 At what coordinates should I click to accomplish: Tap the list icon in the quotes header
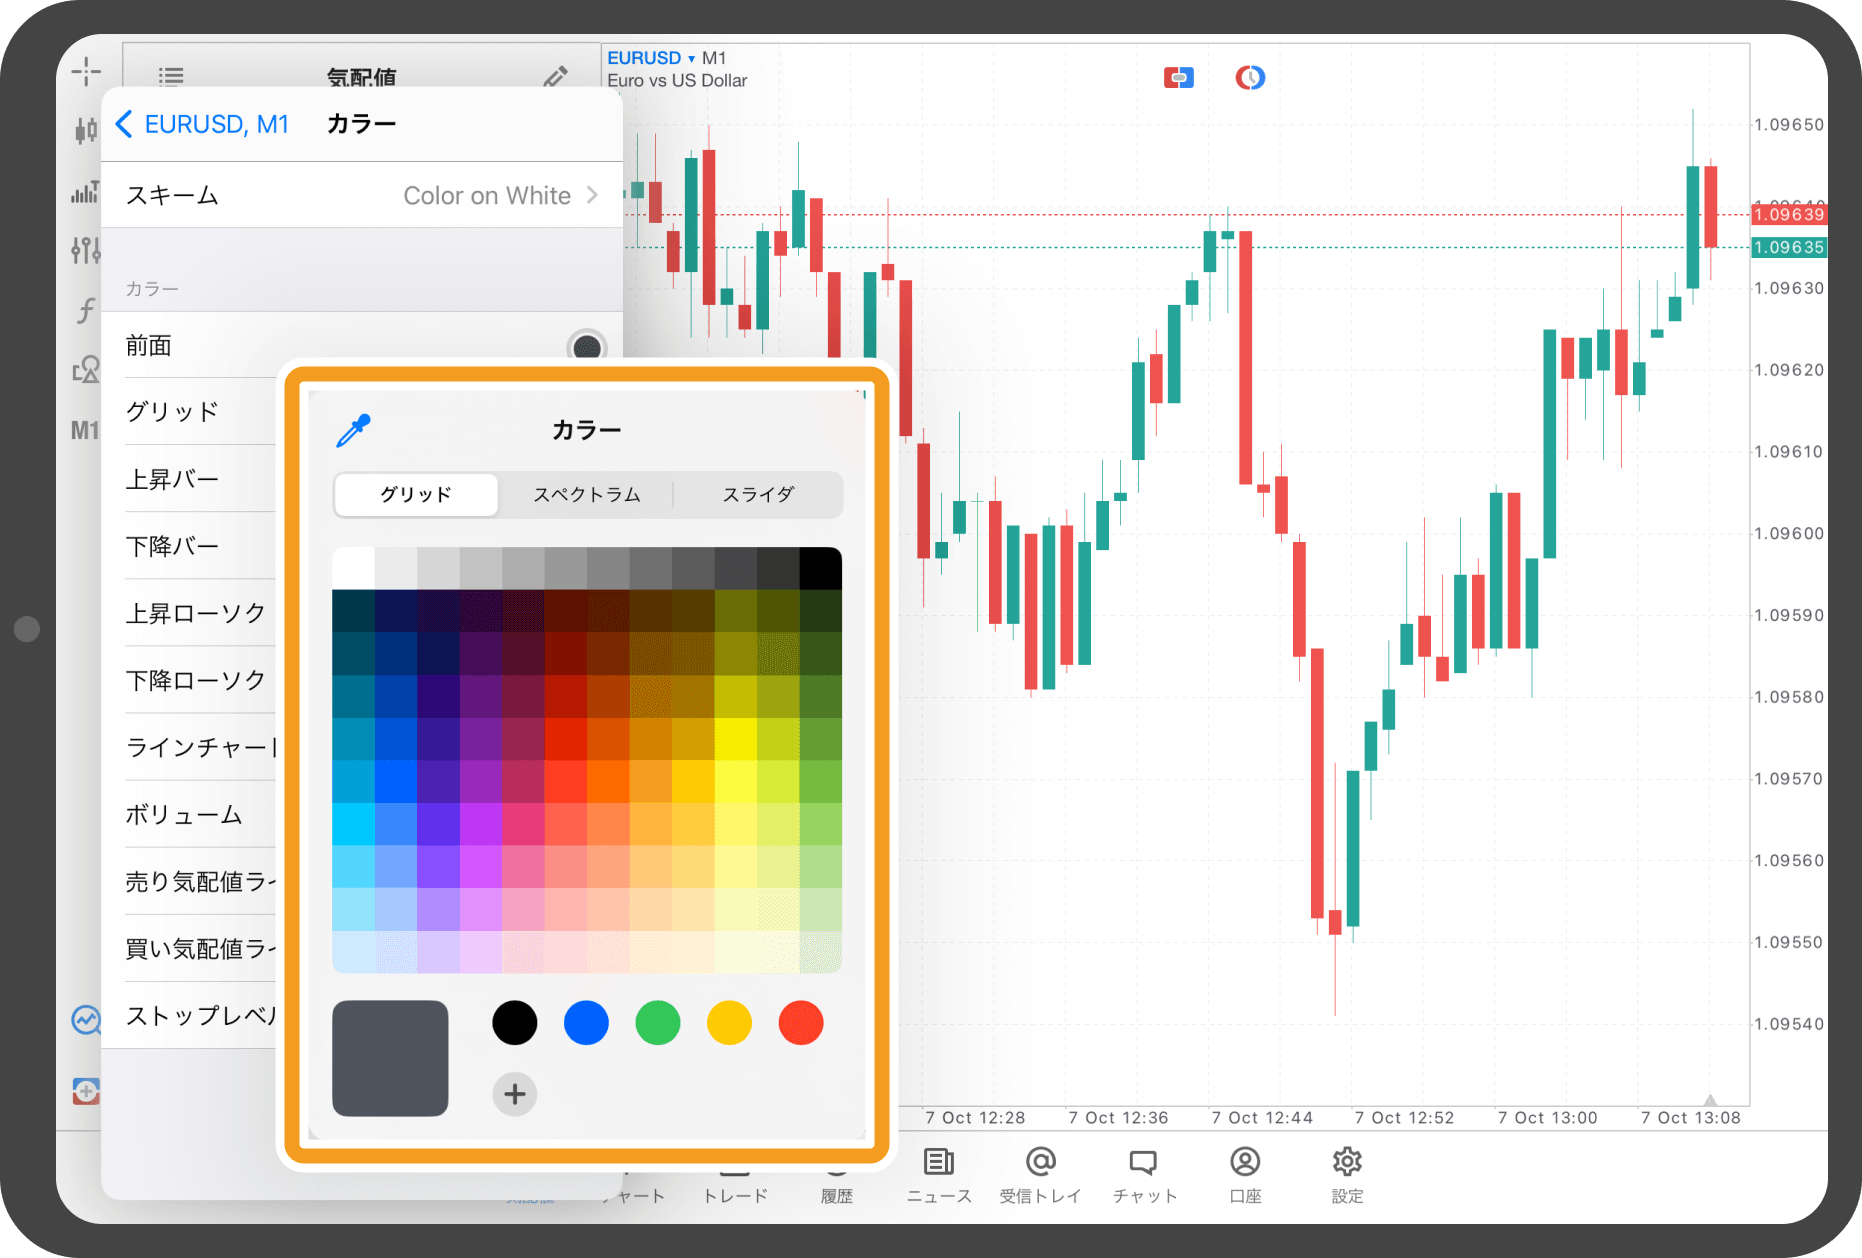click(x=171, y=77)
